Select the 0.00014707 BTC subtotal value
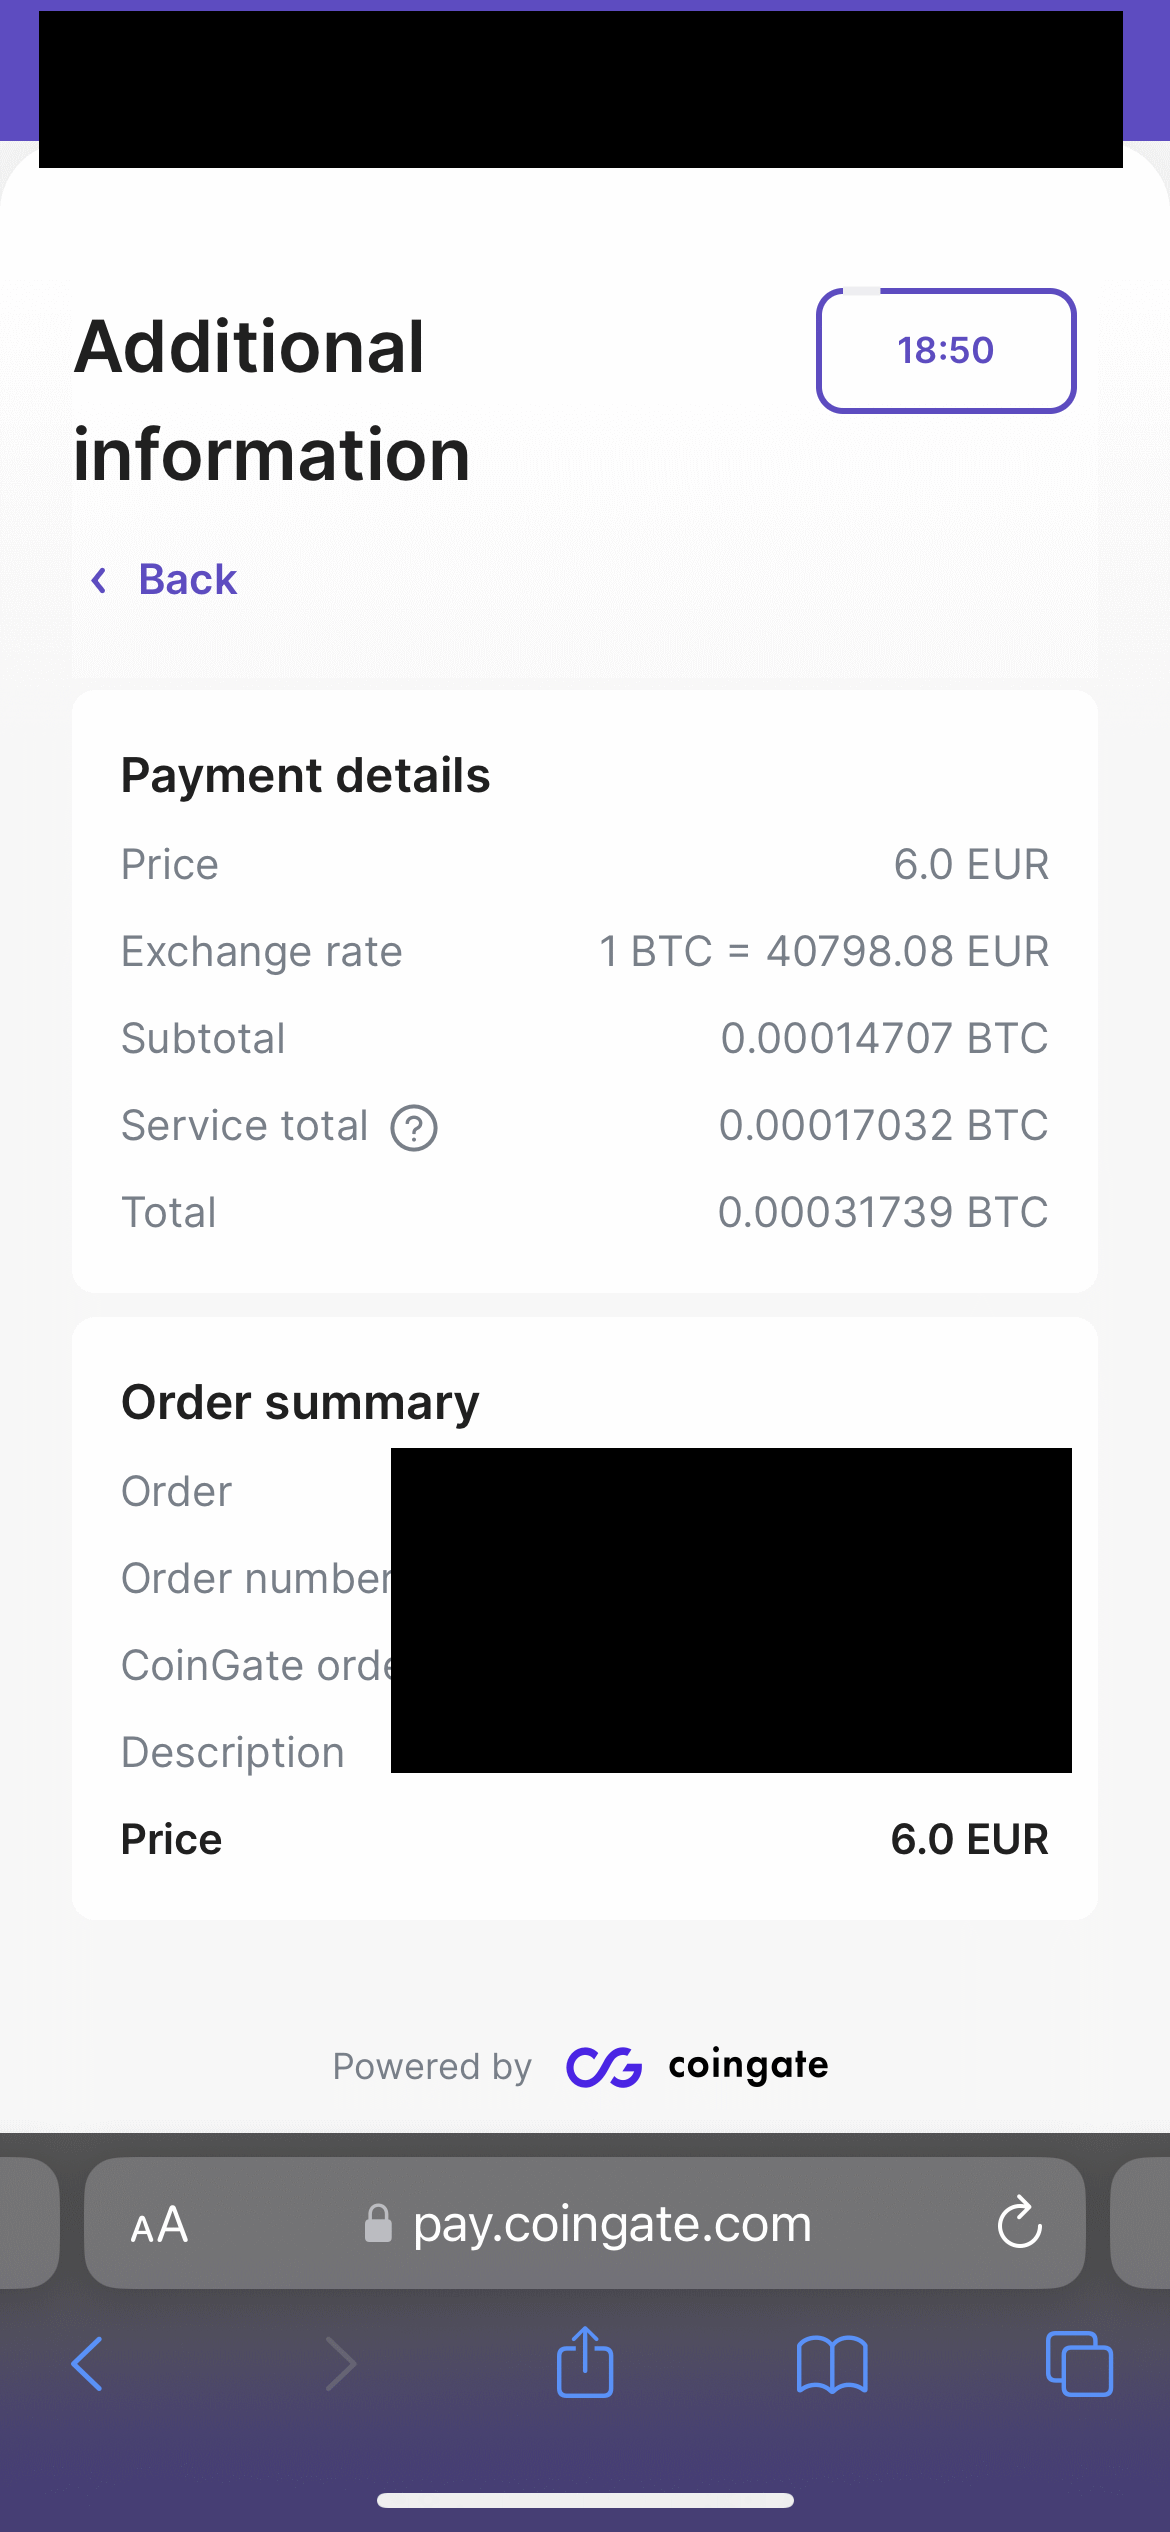Viewport: 1170px width, 2532px height. tap(884, 1038)
